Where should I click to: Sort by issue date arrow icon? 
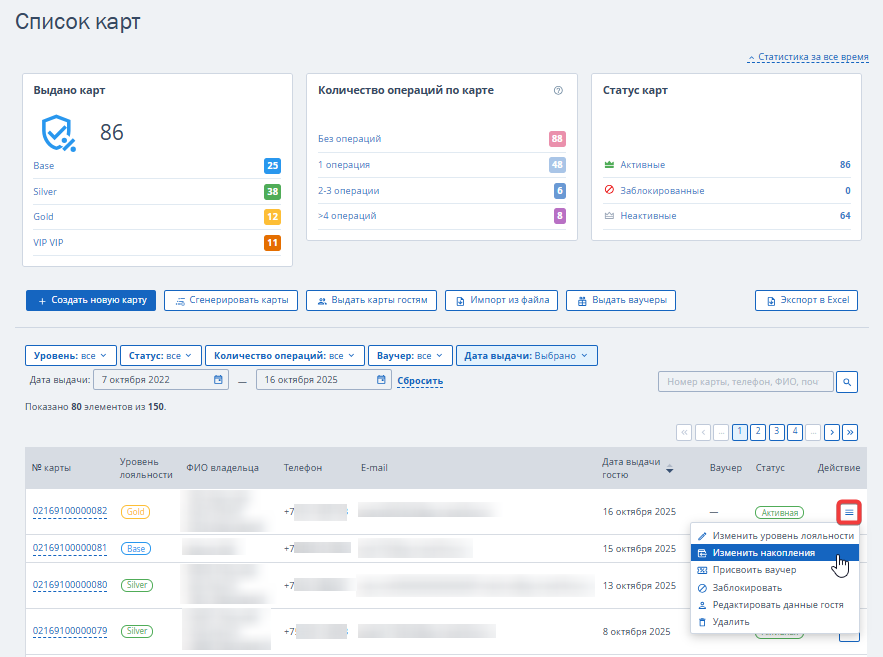coord(670,468)
